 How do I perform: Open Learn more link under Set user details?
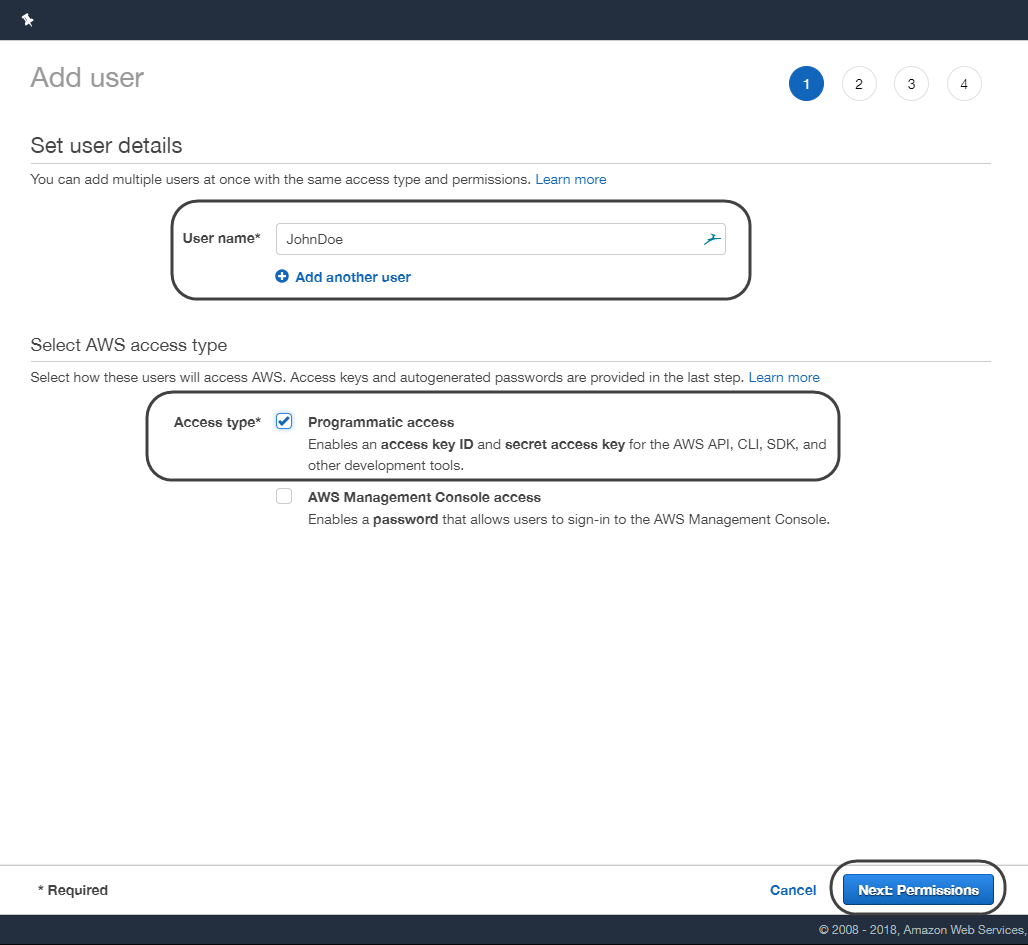570,179
